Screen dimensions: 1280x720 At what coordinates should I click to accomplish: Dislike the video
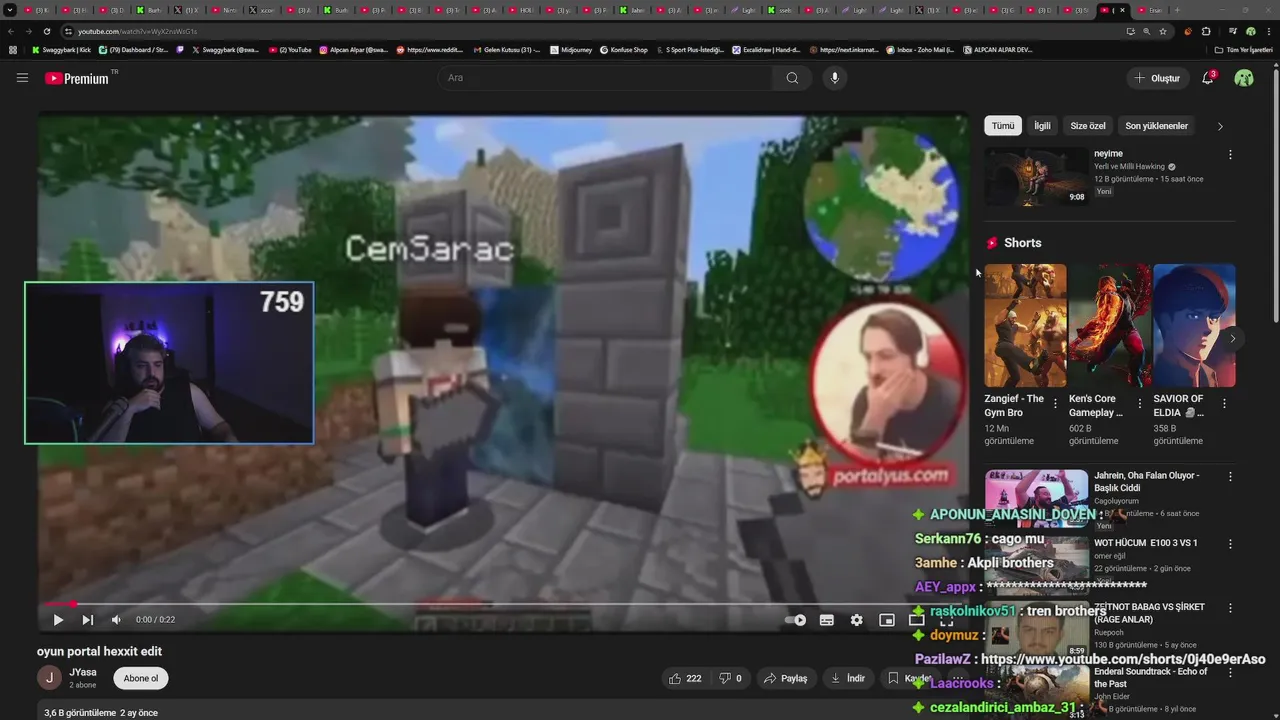tap(731, 678)
